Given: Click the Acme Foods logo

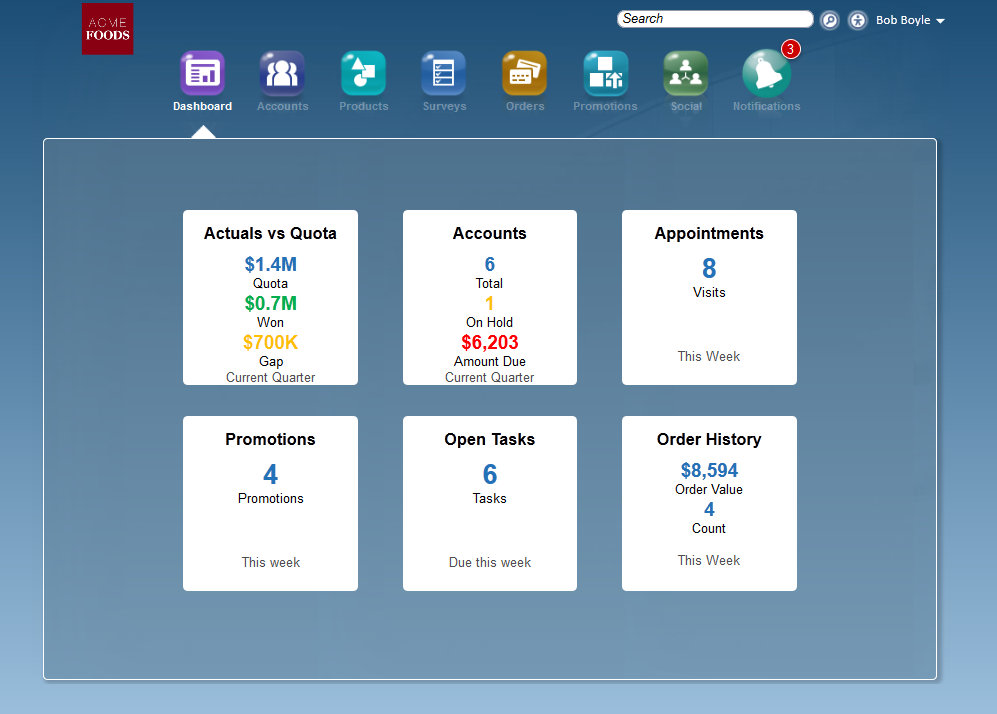Looking at the screenshot, I should click(107, 29).
